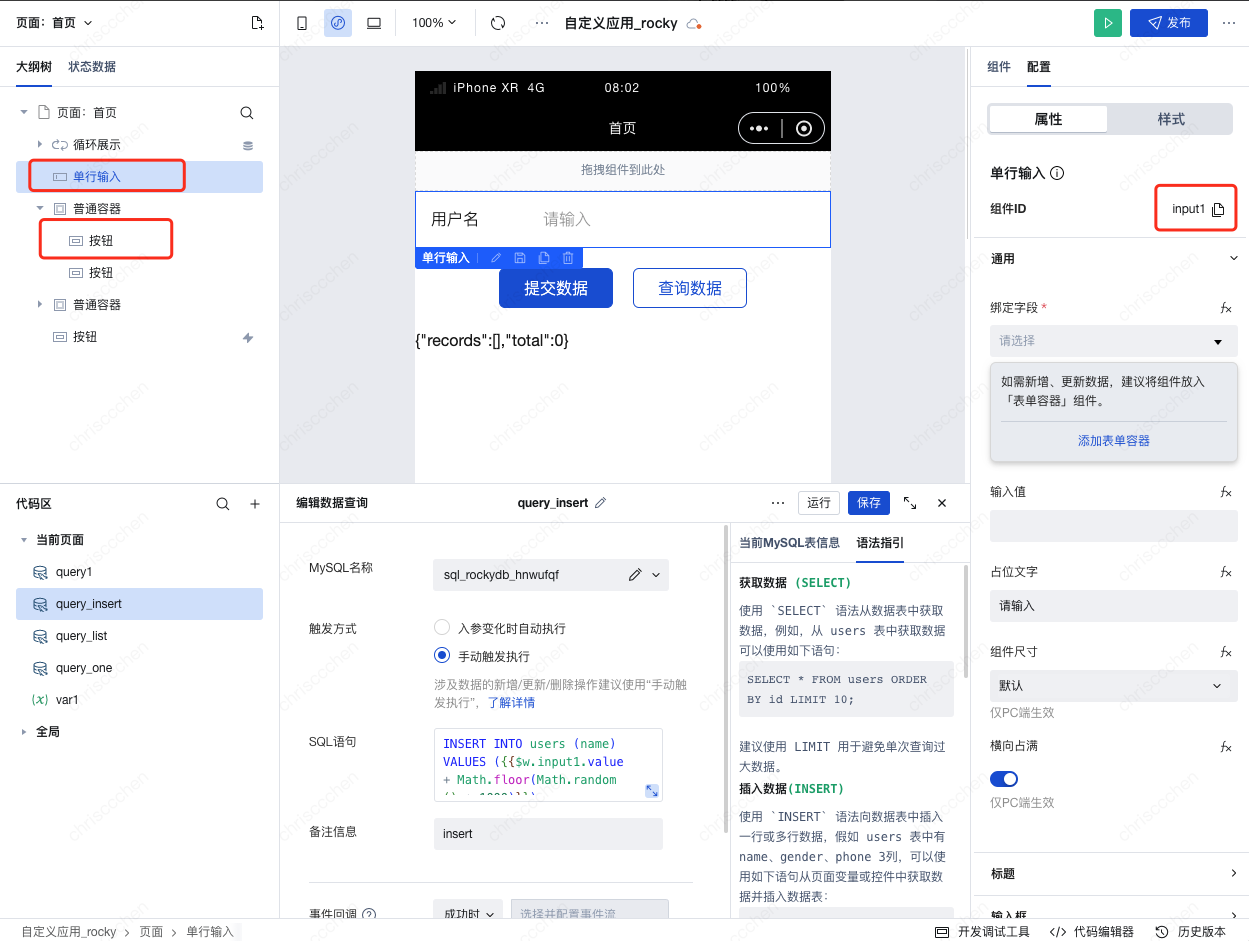
Task: Open fx expression for 横向占满
Action: (1225, 746)
